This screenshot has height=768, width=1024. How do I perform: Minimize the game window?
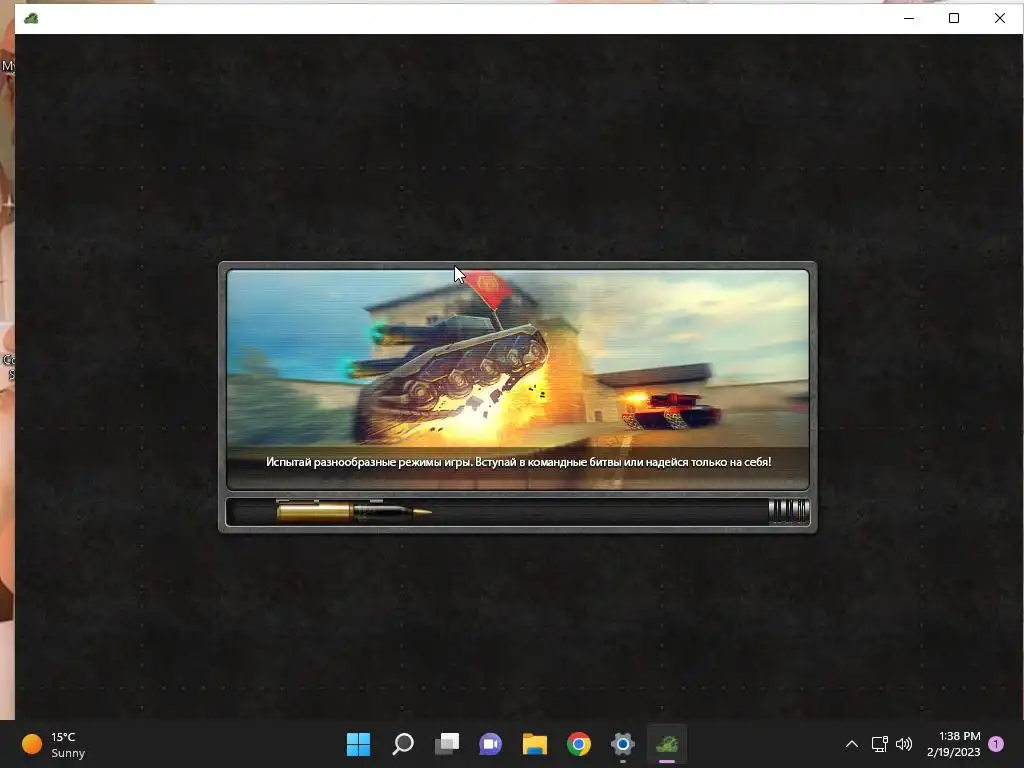(908, 18)
